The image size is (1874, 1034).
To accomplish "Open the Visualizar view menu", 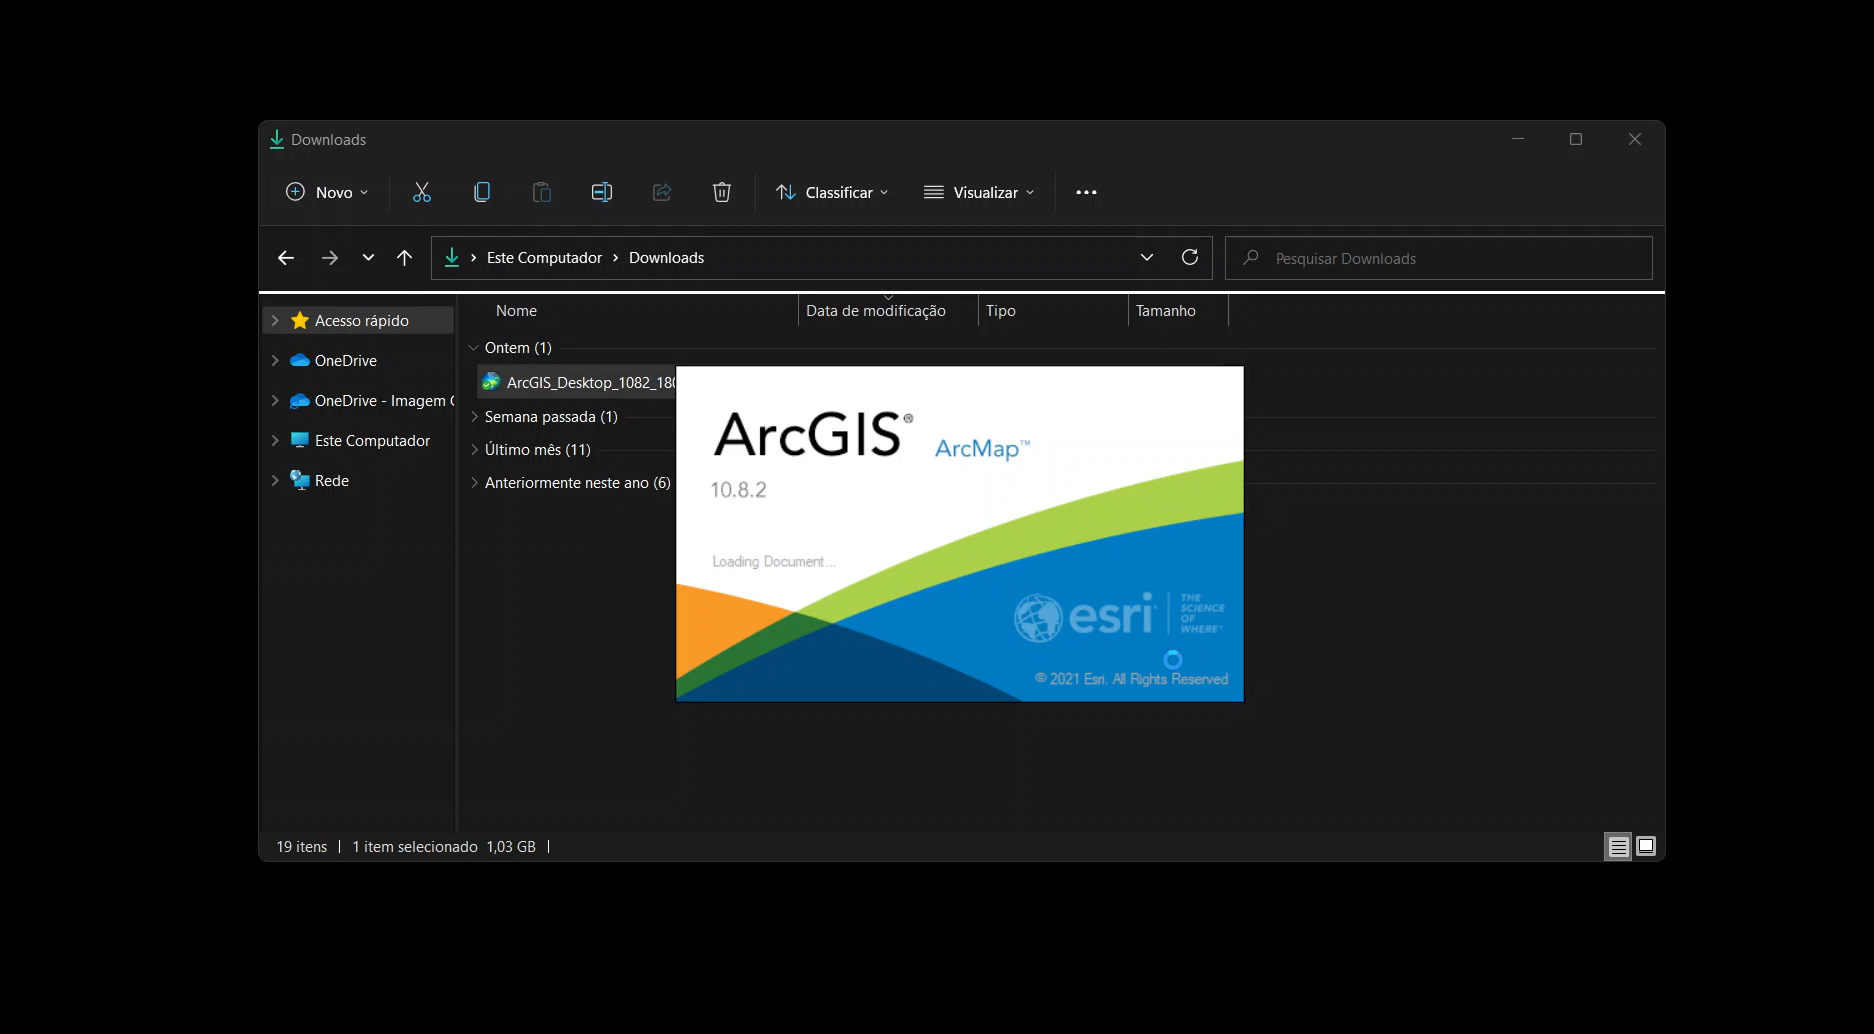I will [x=979, y=192].
